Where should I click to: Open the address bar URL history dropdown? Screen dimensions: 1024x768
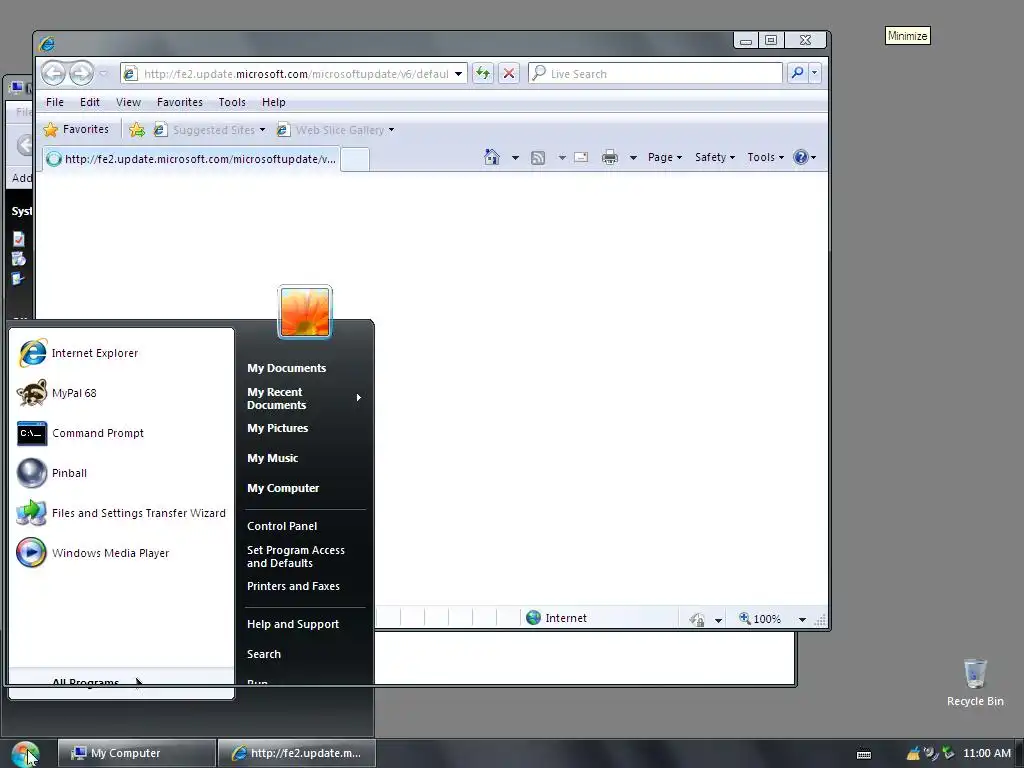tap(458, 74)
